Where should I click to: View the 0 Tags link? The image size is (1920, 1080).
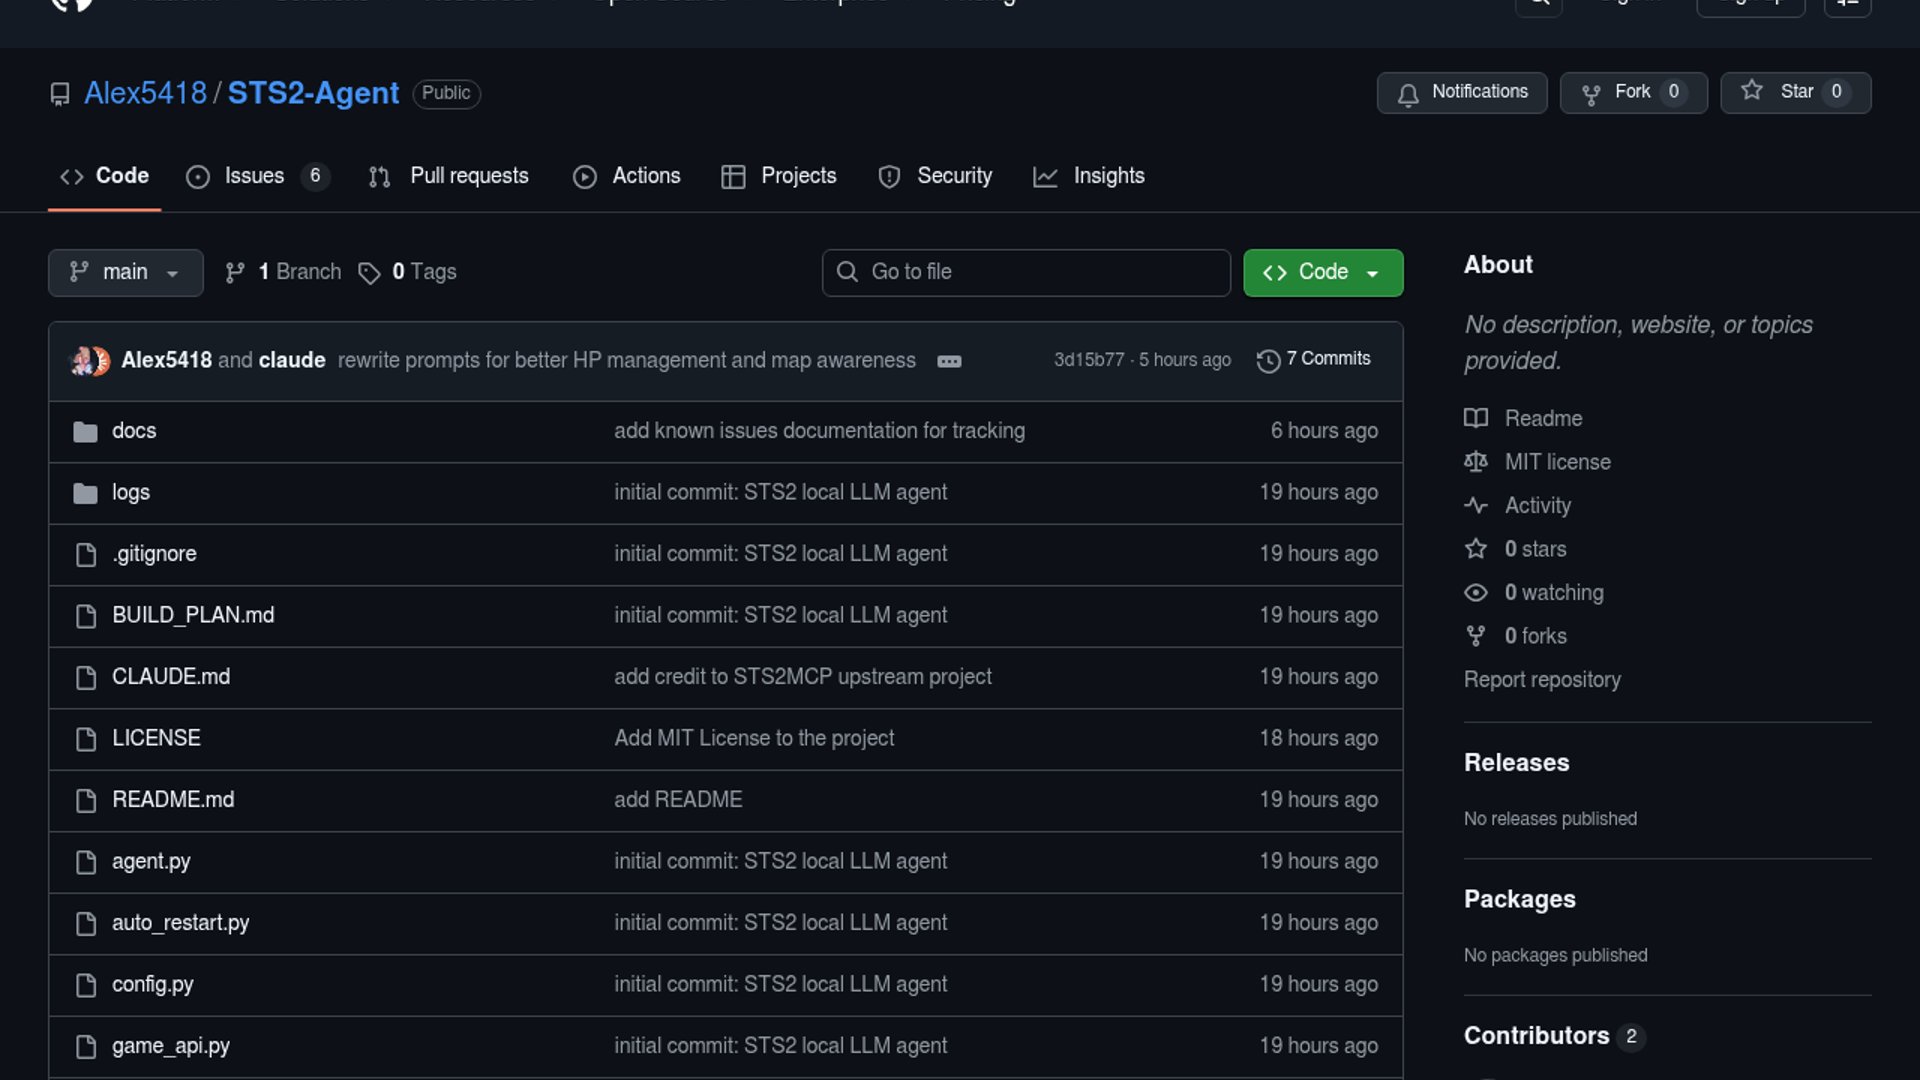(423, 272)
